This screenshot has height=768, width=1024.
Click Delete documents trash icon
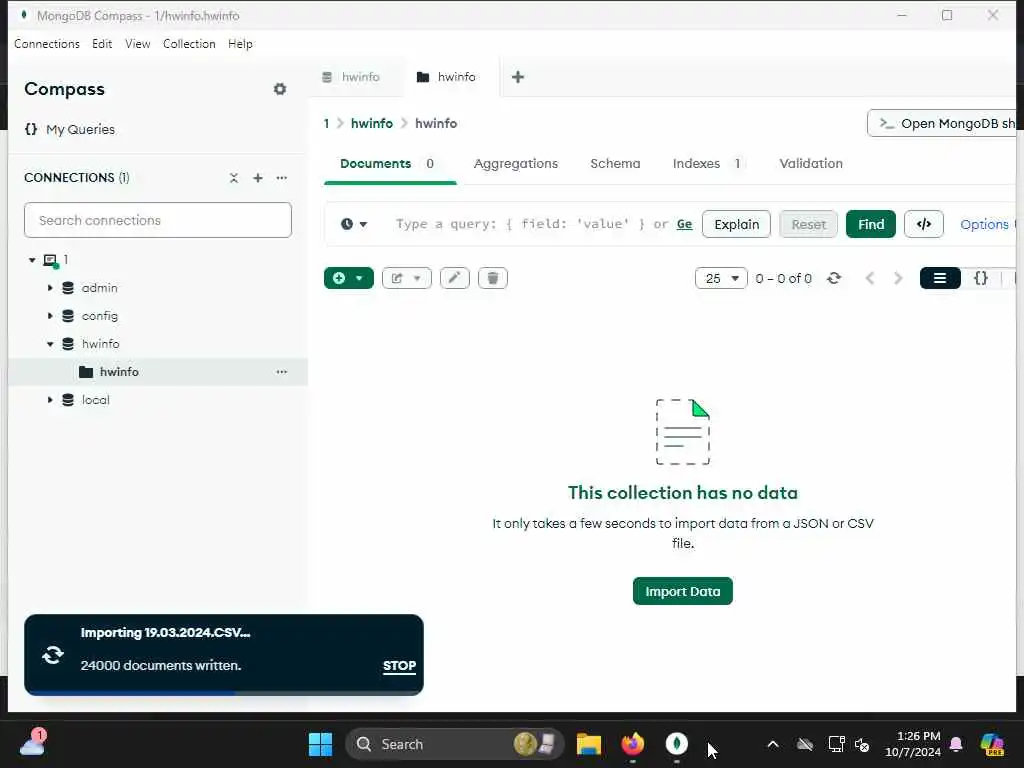492,278
